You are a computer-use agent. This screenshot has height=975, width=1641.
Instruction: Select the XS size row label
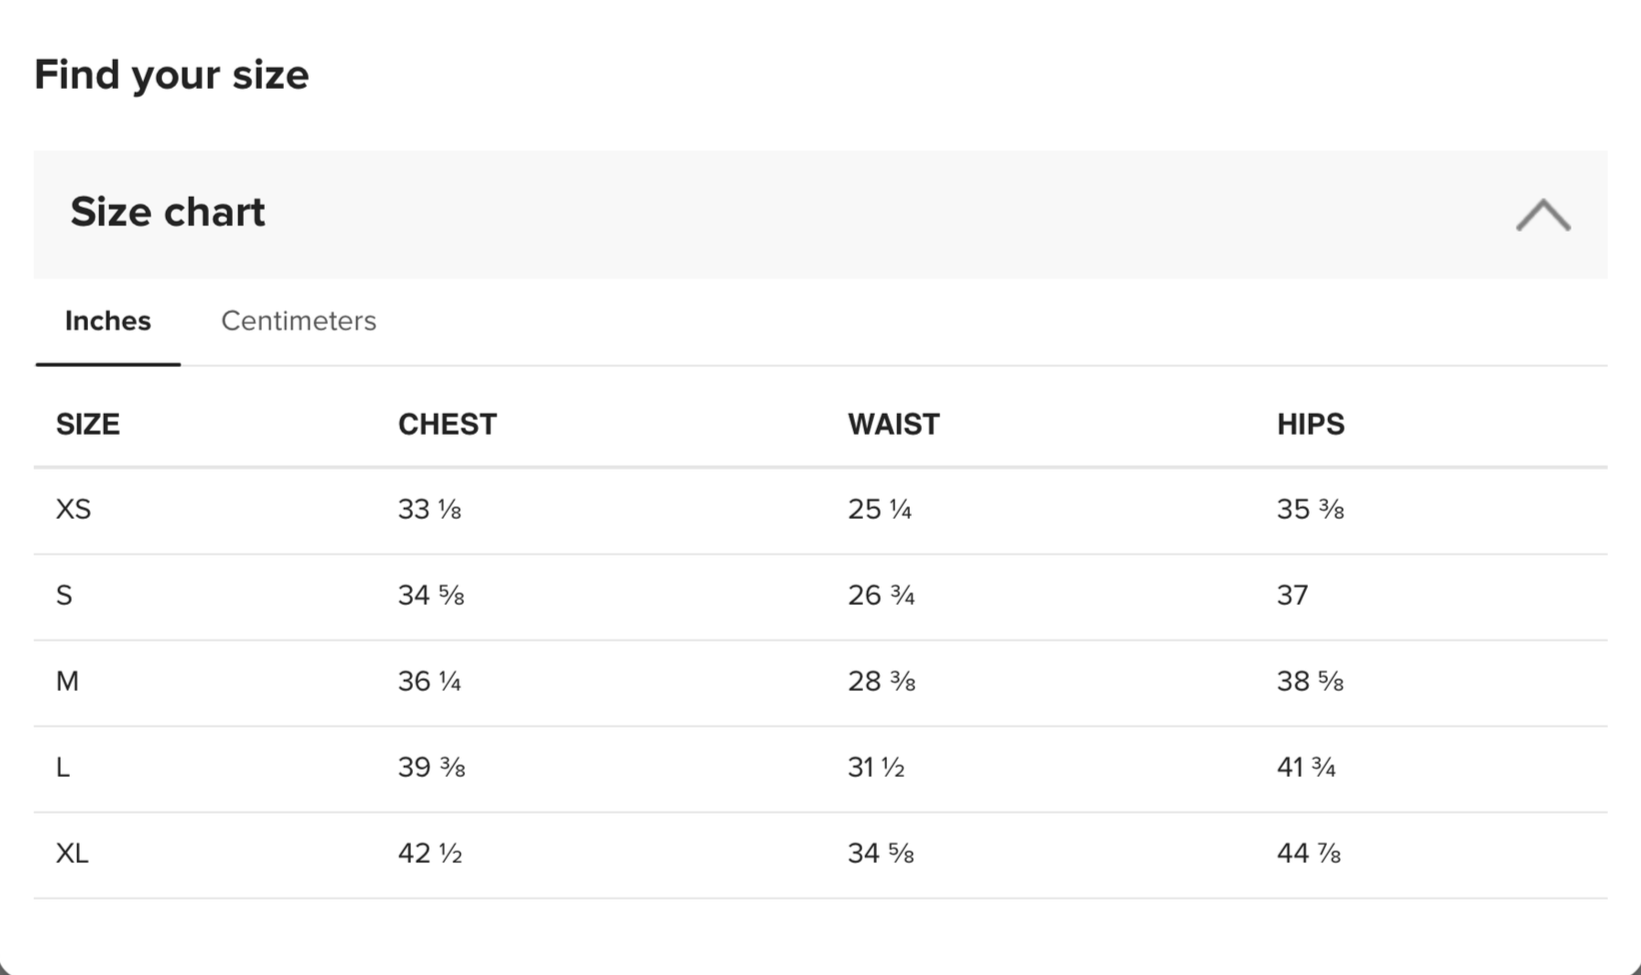click(x=73, y=509)
